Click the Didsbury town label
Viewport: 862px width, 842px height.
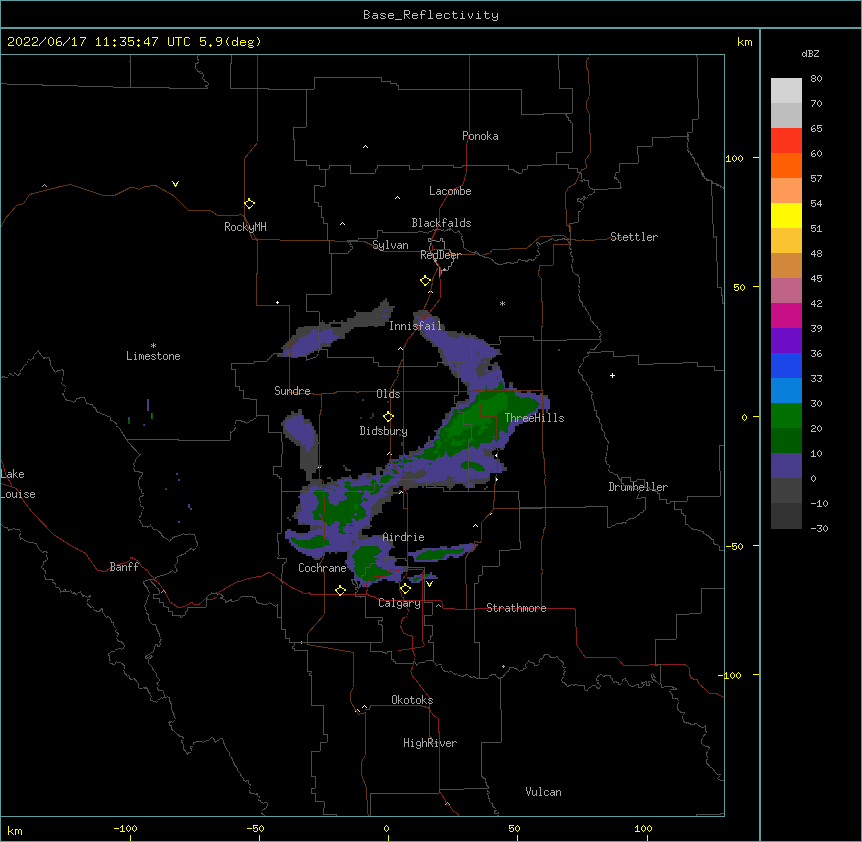pyautogui.click(x=383, y=431)
